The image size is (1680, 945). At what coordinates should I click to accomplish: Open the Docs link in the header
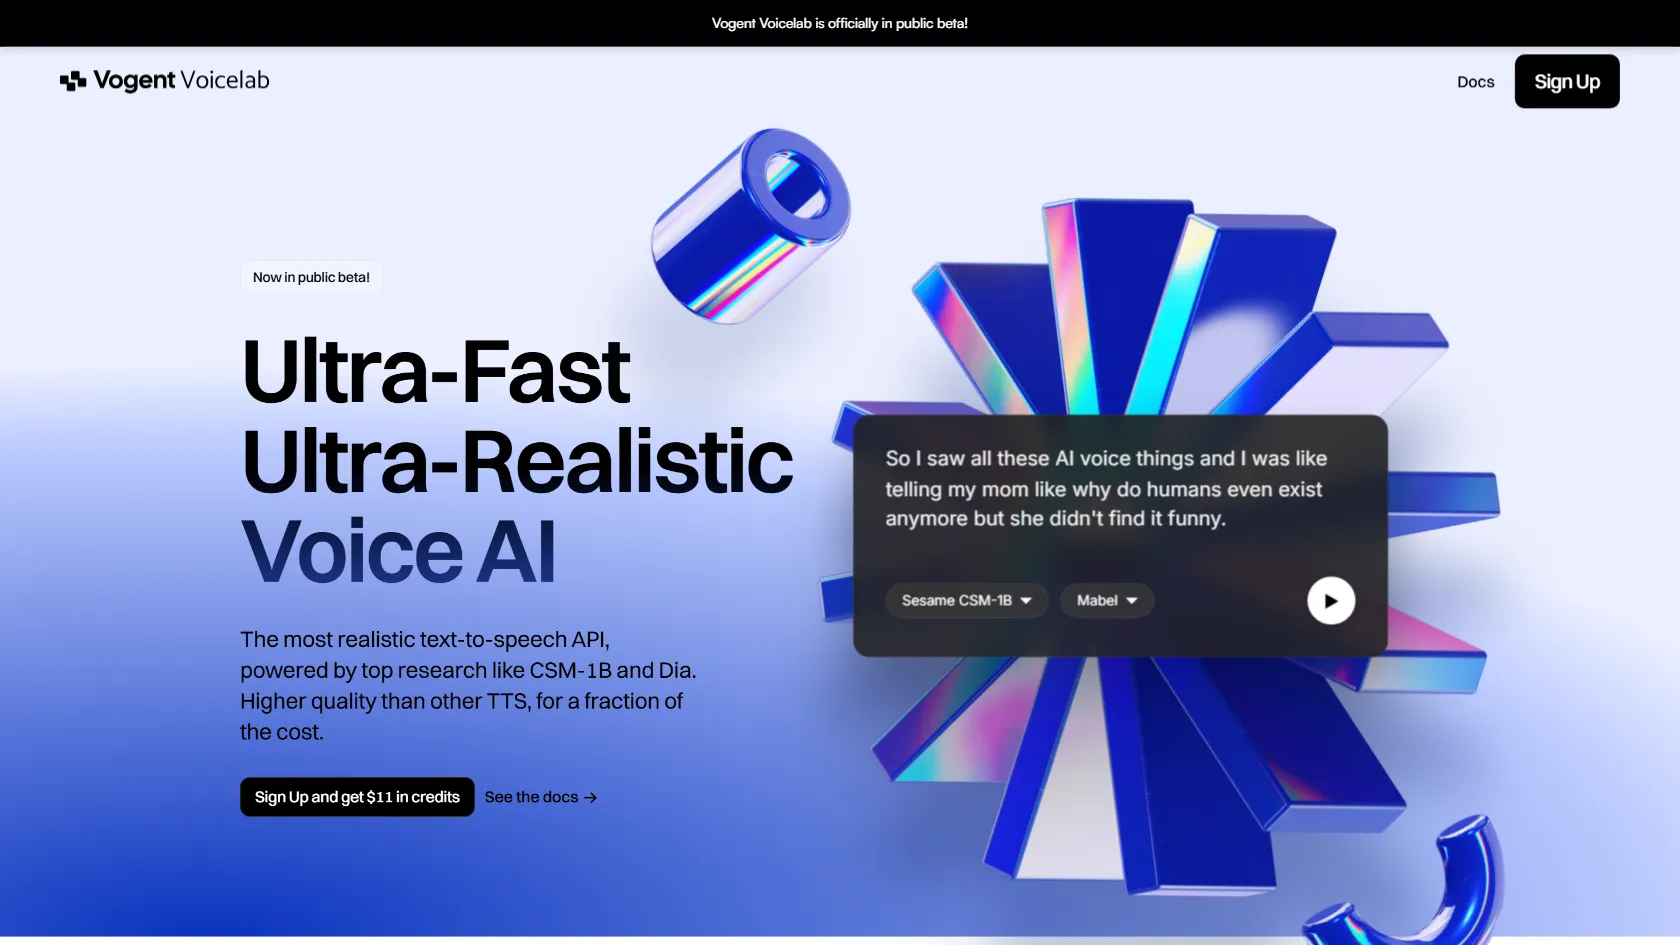1475,82
